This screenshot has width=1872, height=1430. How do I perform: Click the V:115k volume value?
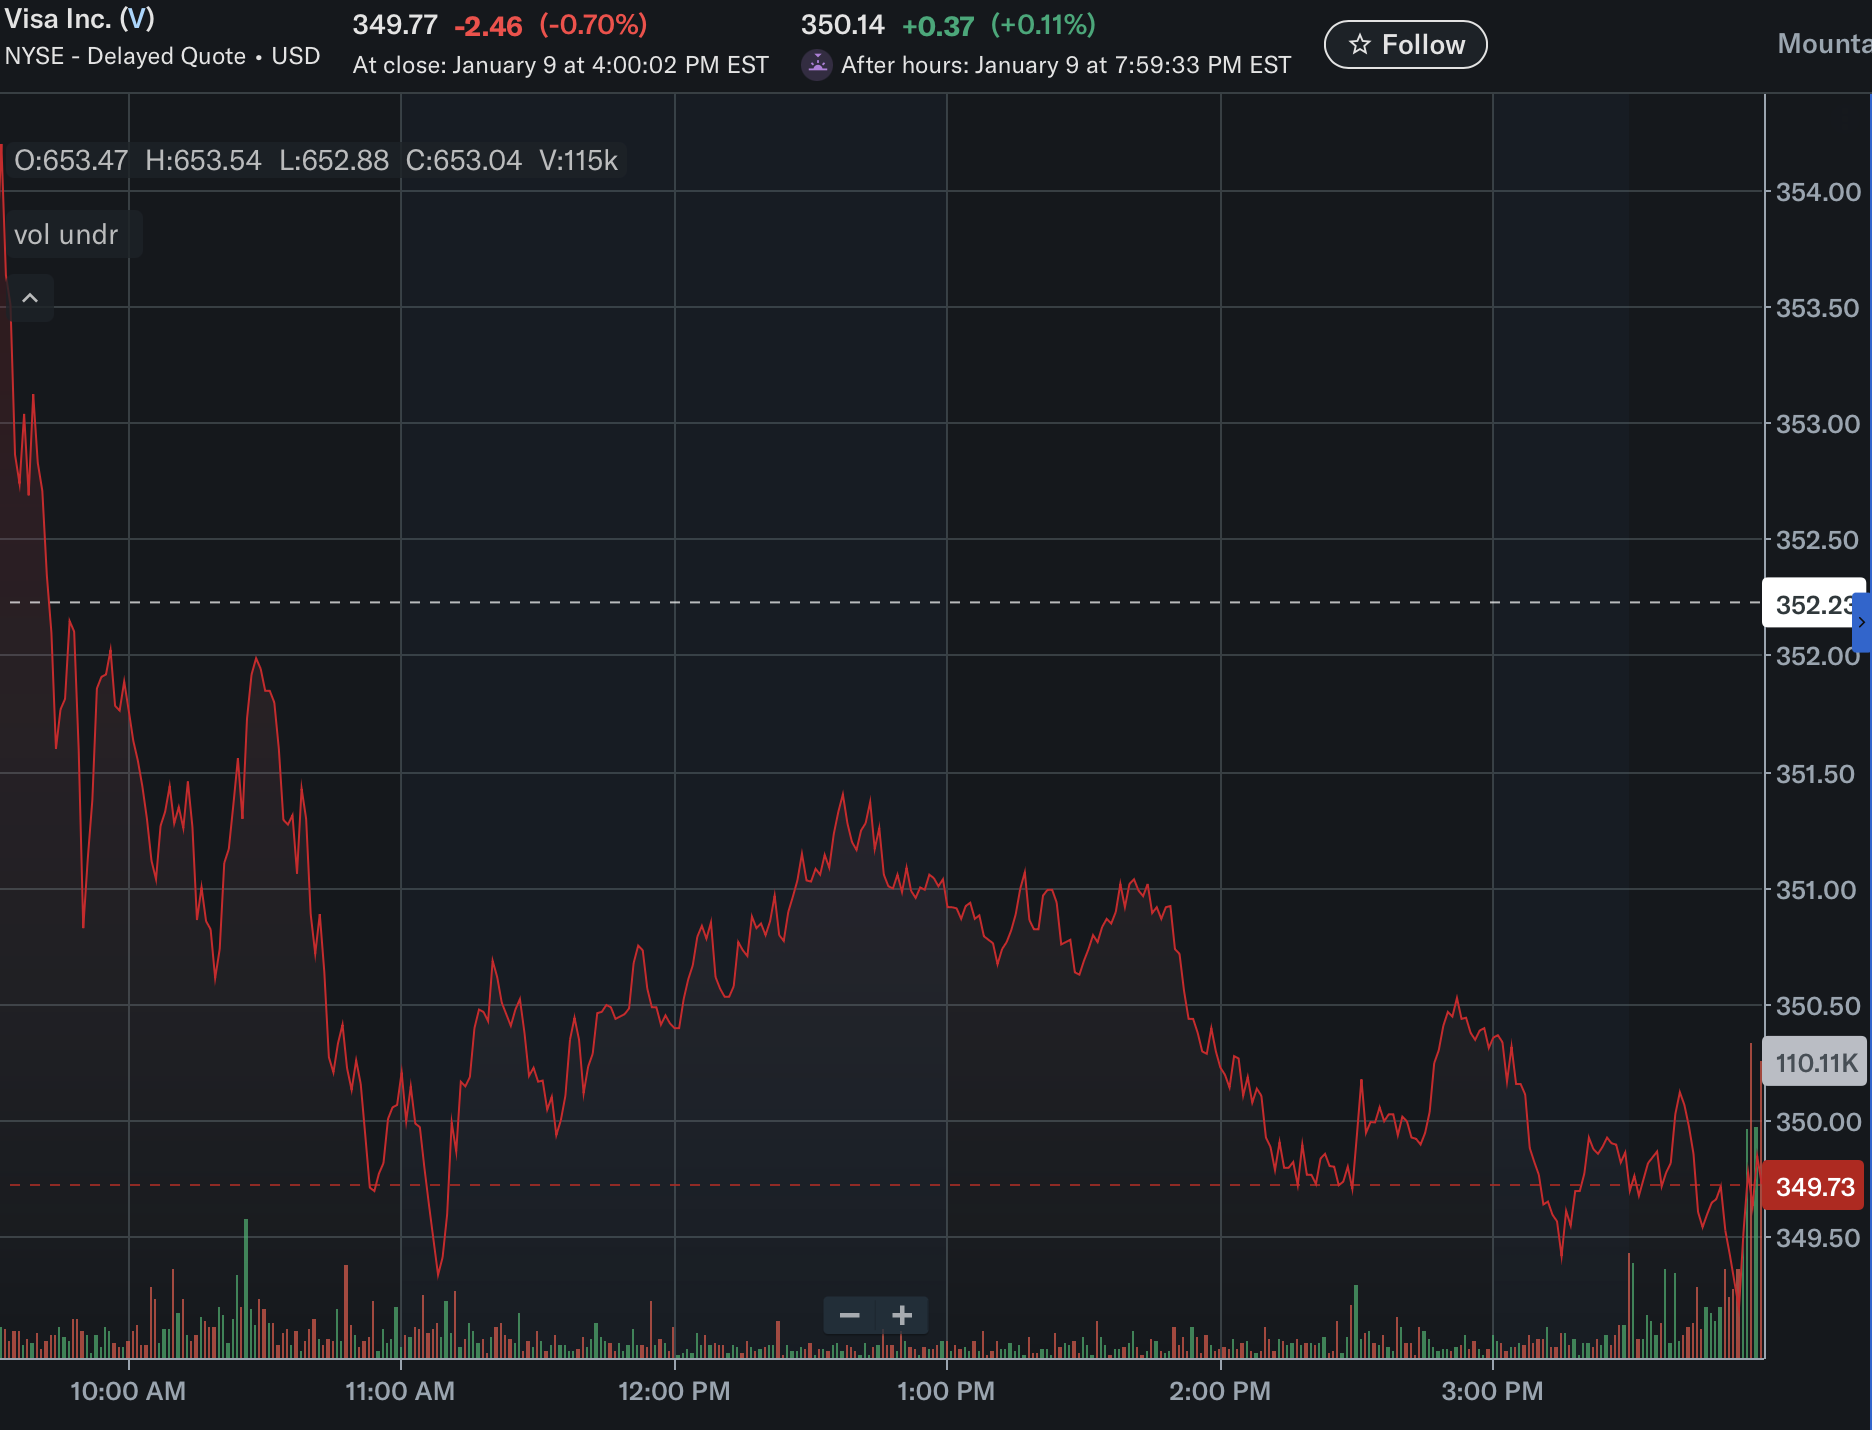point(579,160)
